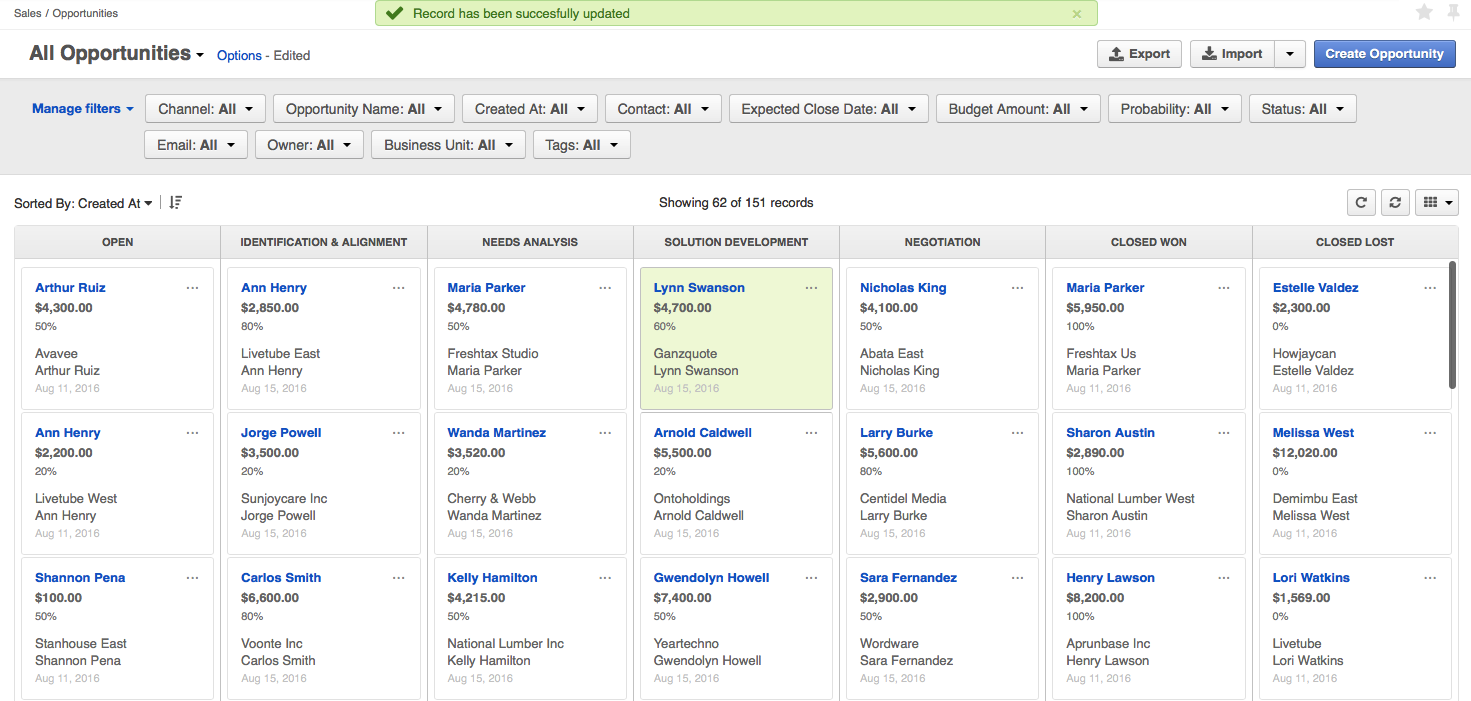The image size is (1471, 701).
Task: Open Lynn Swanson card ellipsis menu
Action: click(x=811, y=288)
